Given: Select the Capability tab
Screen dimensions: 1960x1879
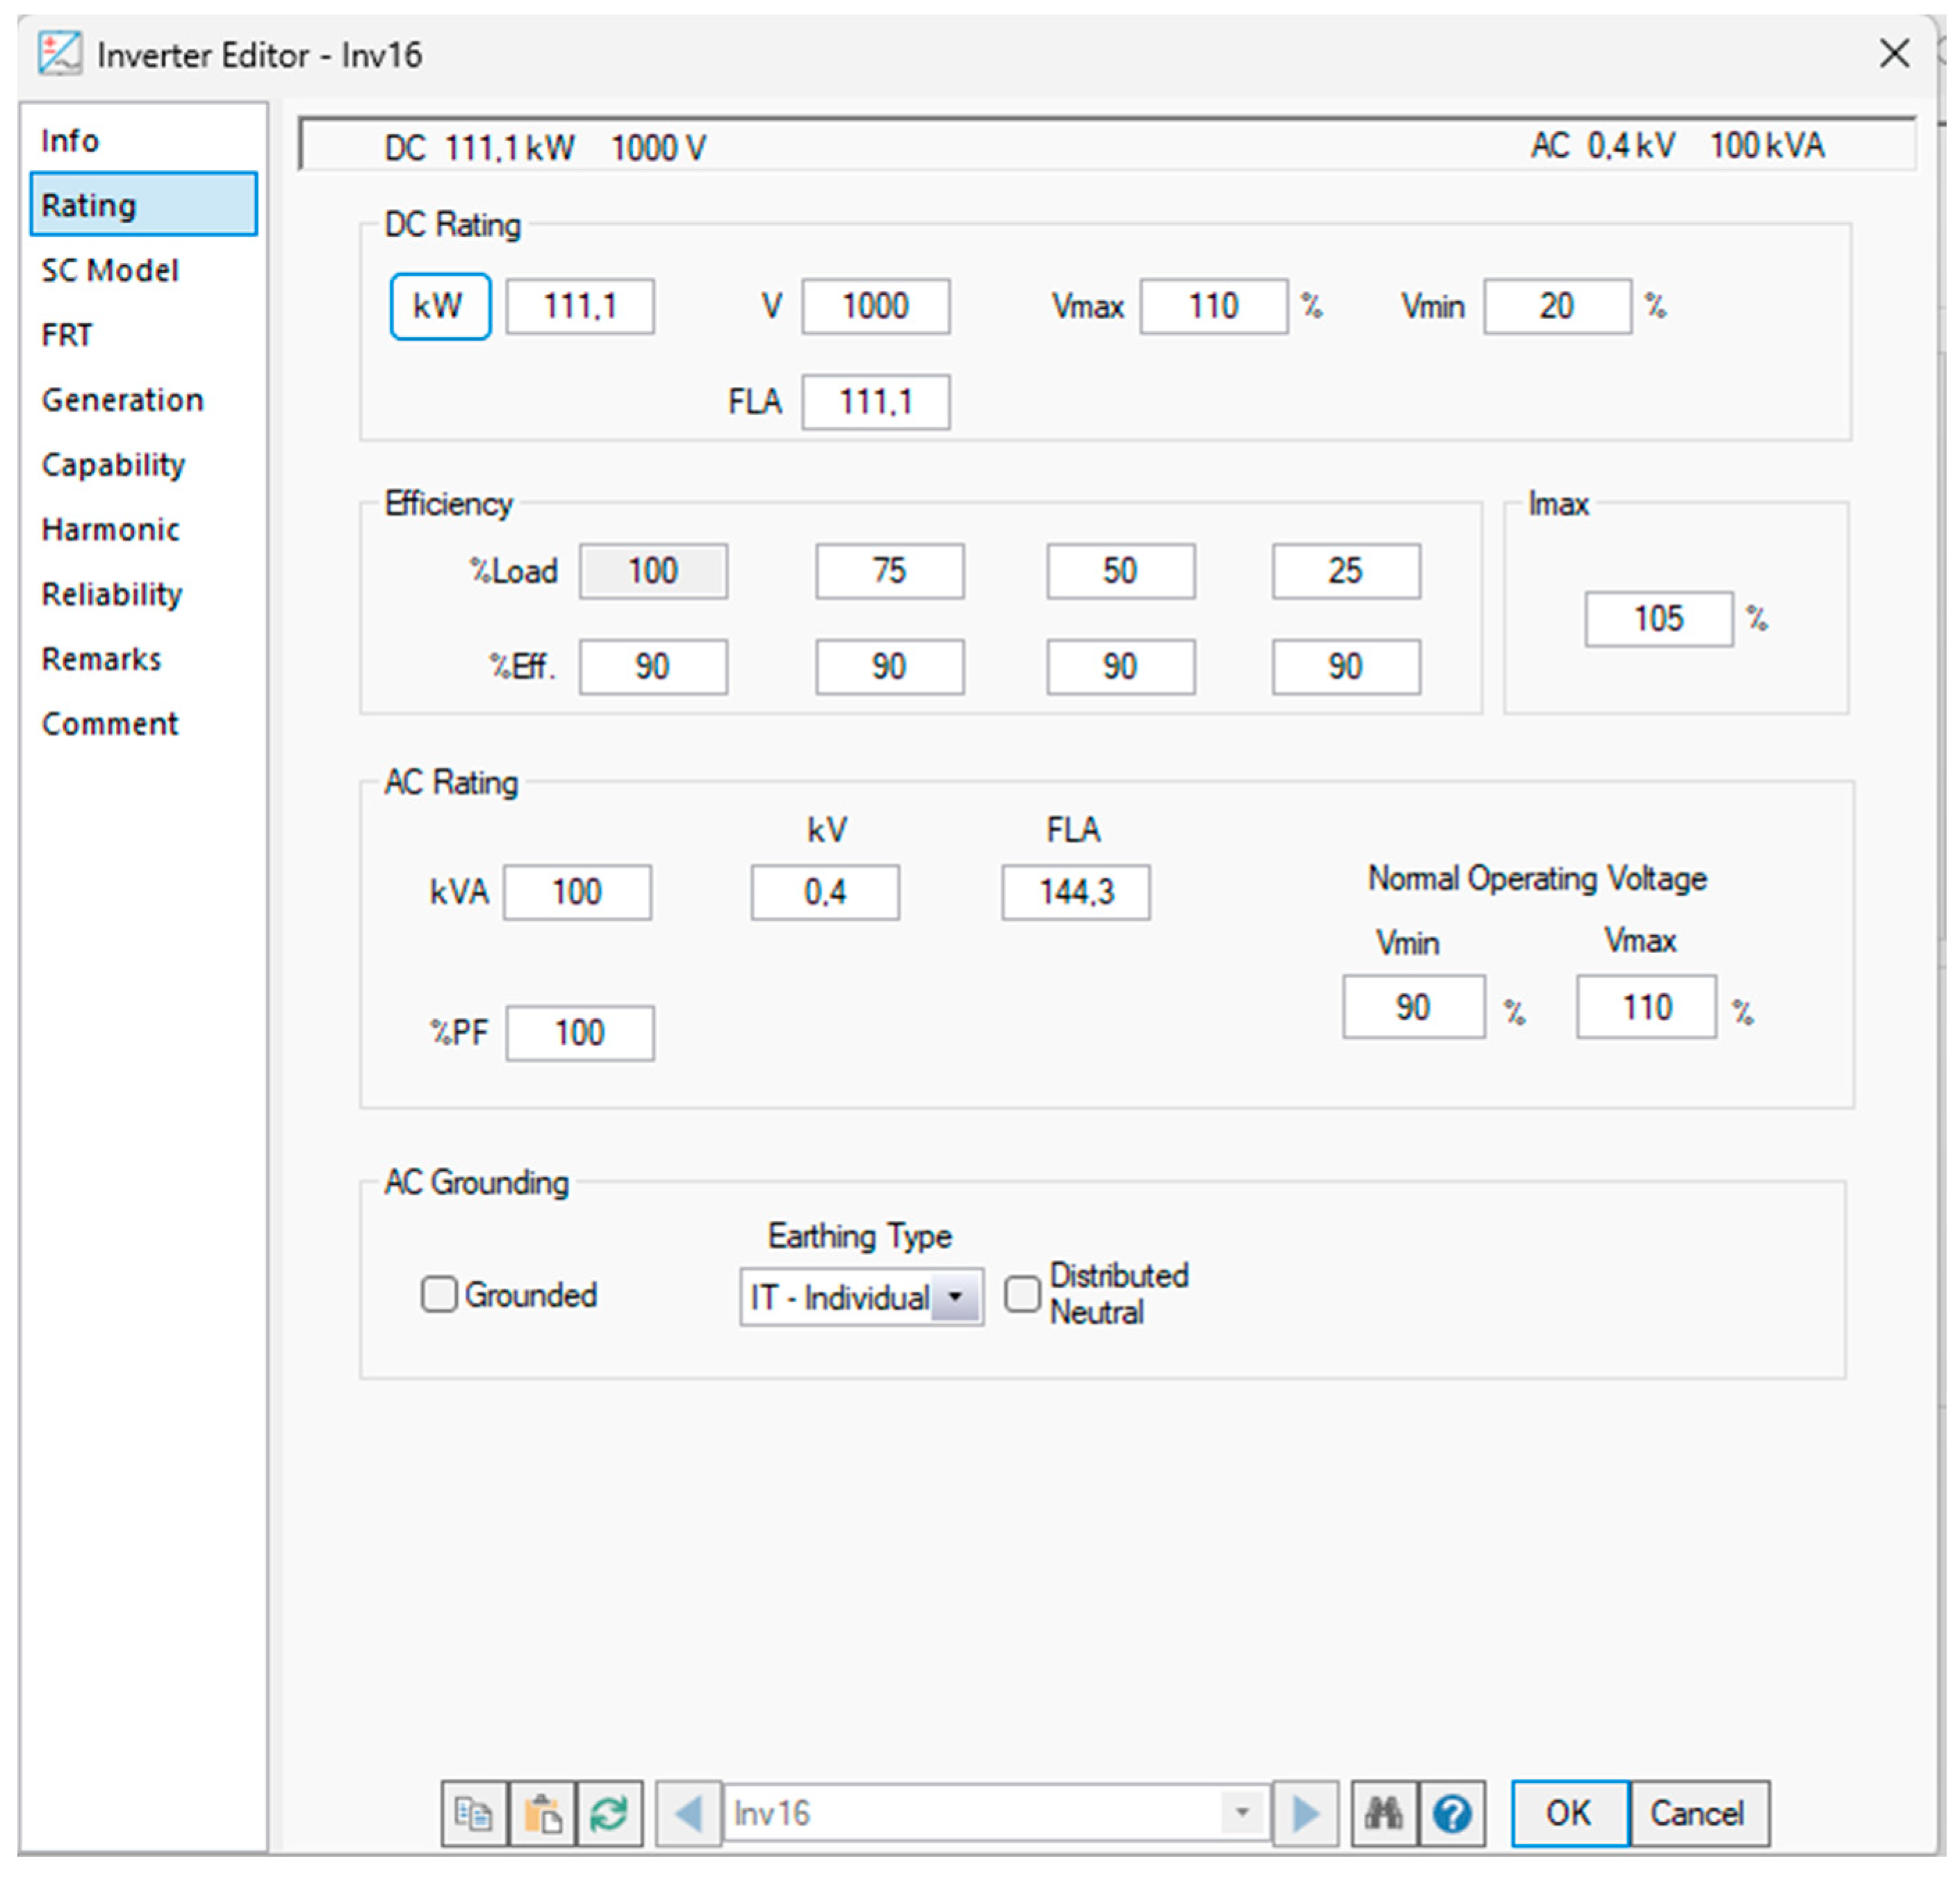Looking at the screenshot, I should [x=113, y=464].
